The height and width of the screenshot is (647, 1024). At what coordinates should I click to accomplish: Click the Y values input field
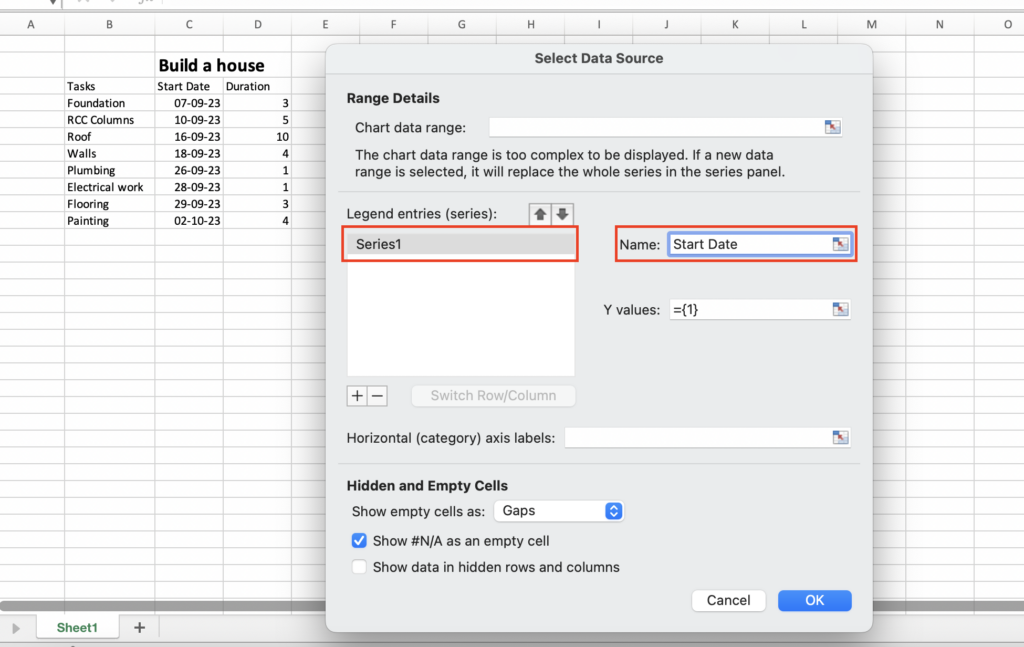pyautogui.click(x=748, y=310)
